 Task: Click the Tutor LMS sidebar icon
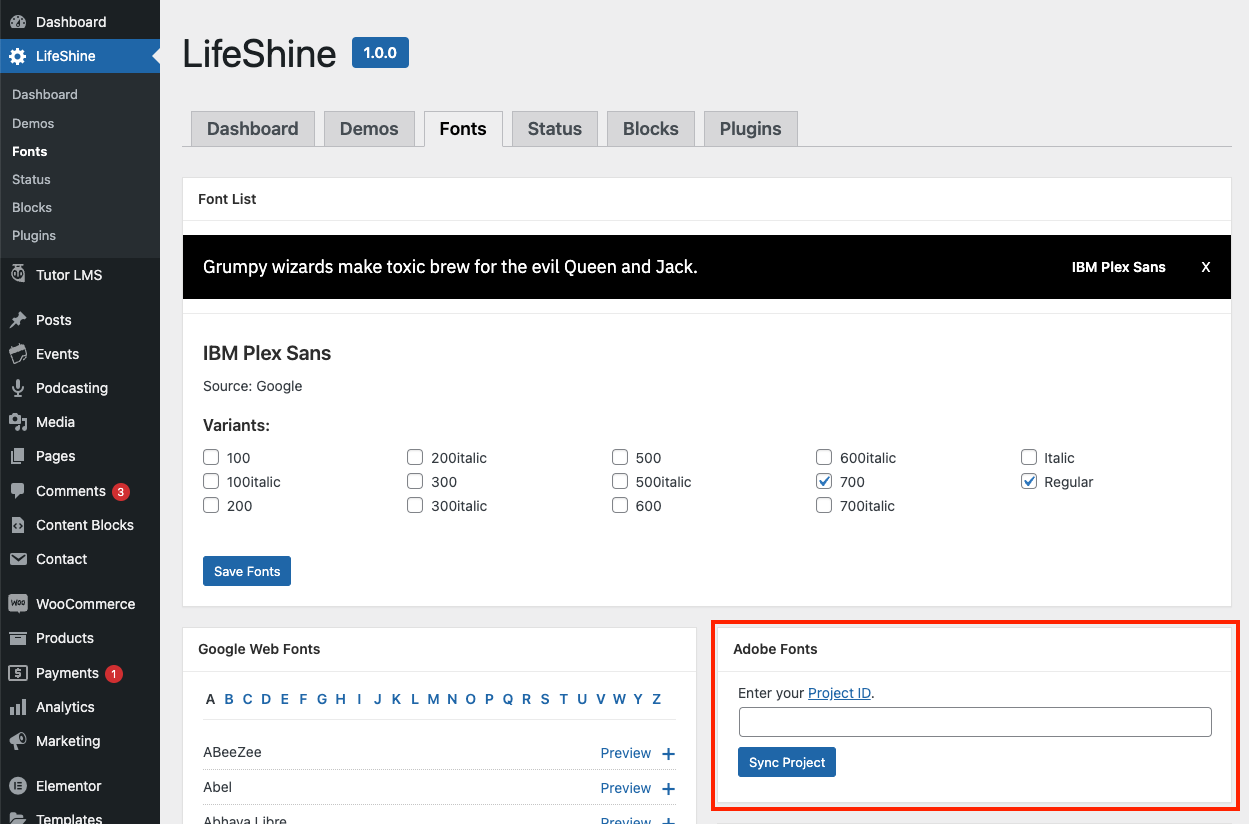tap(18, 274)
